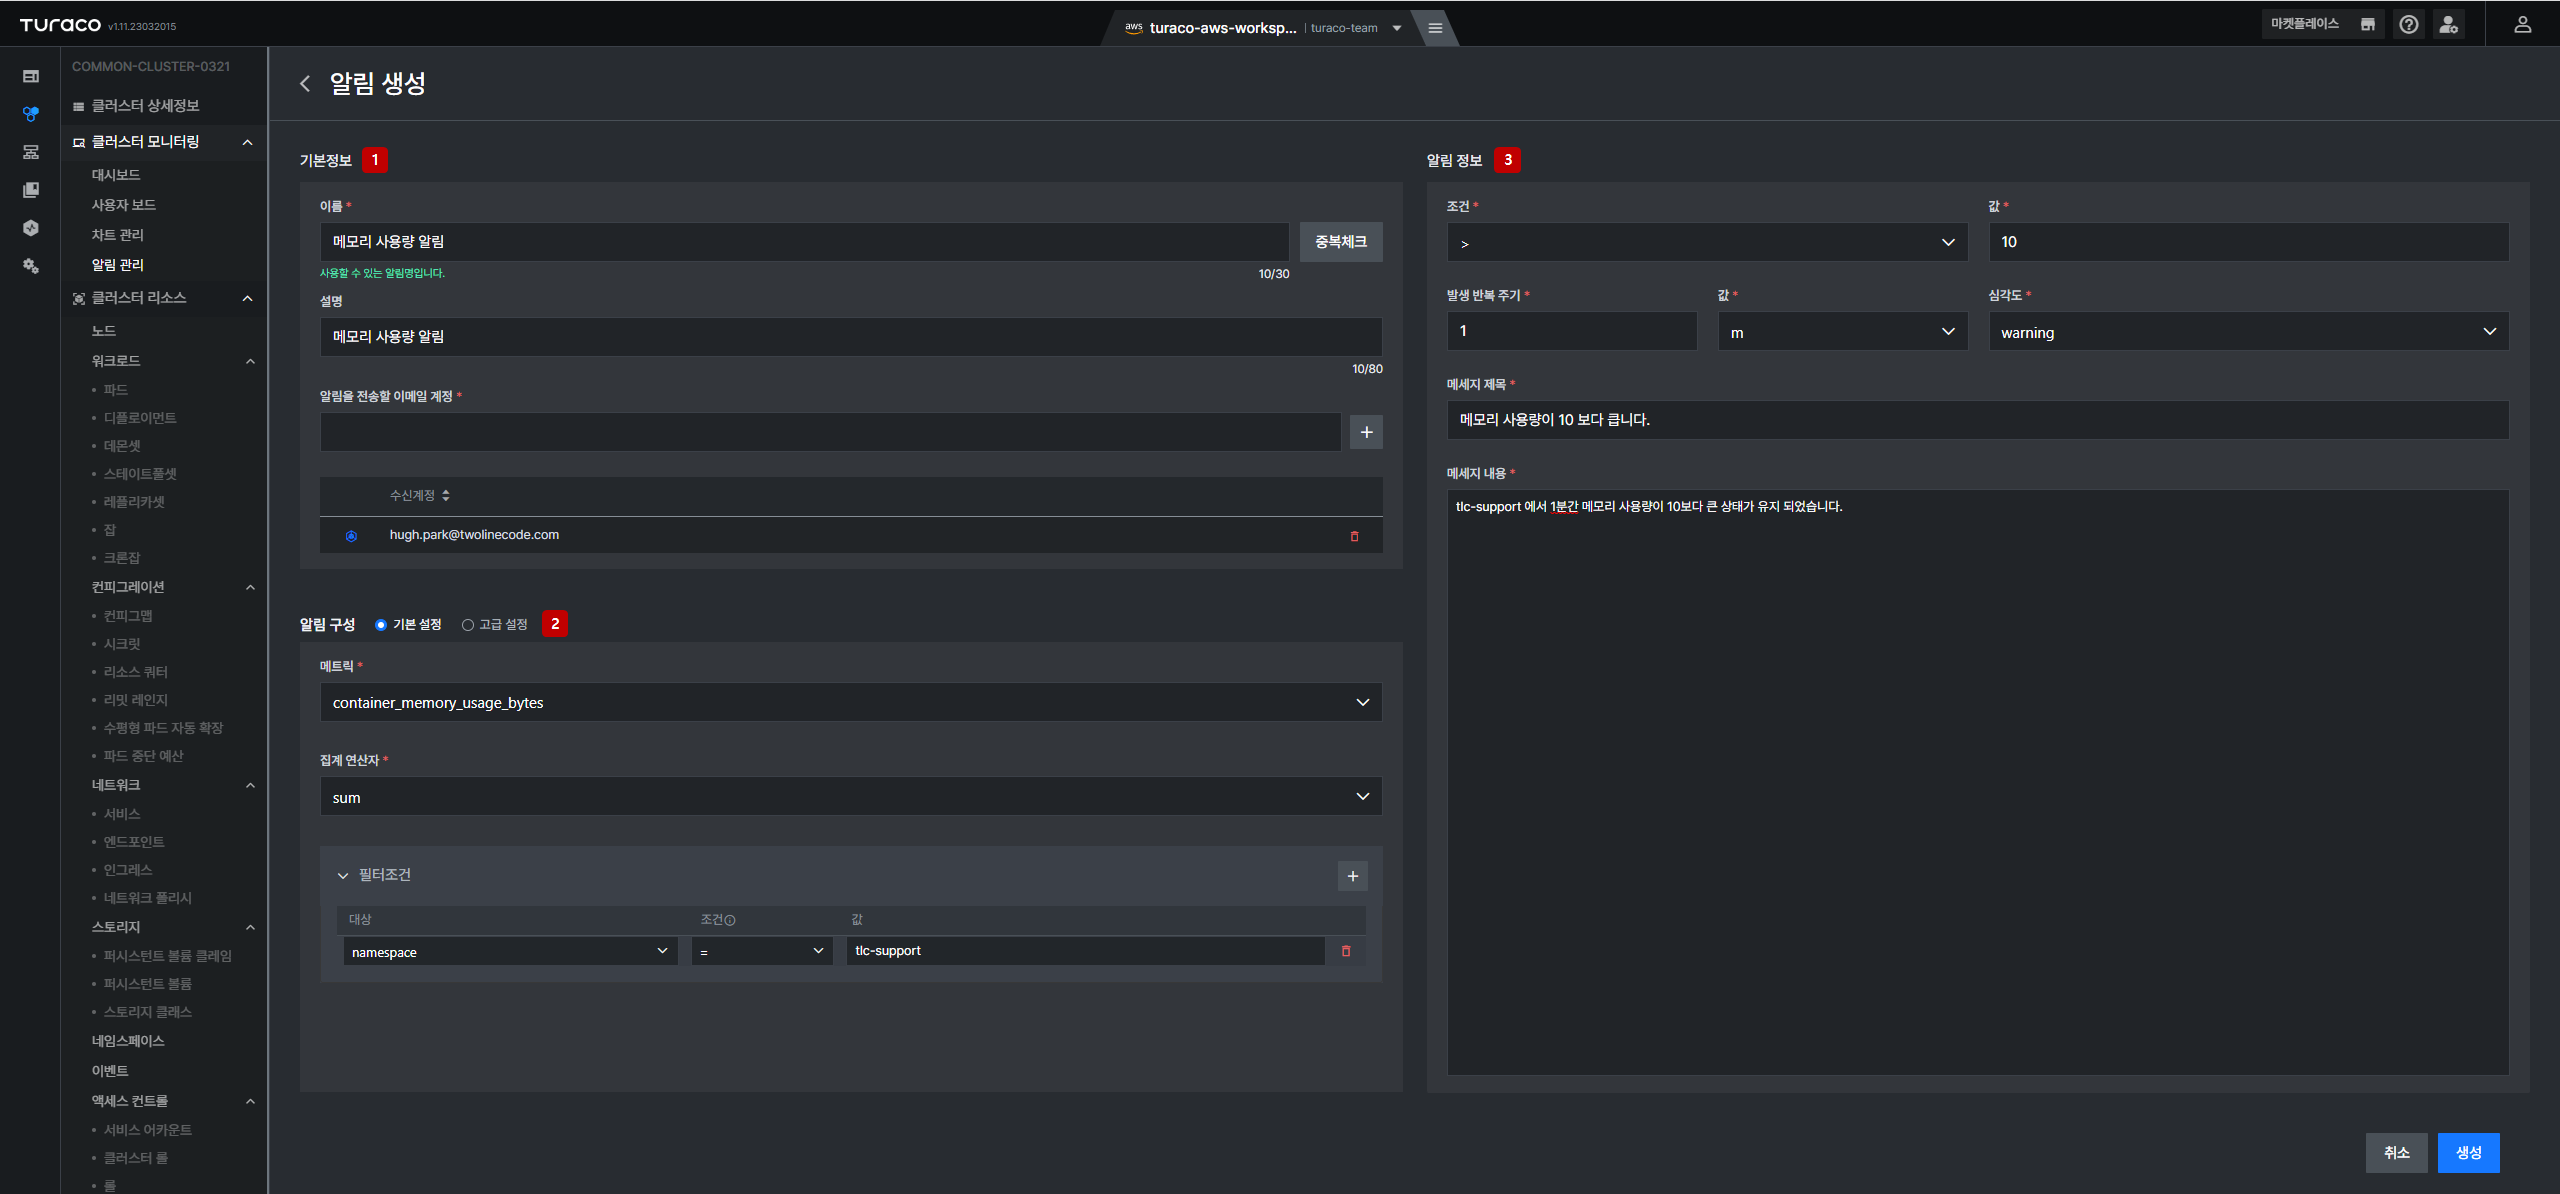Open the 심각도 warning dropdown
The height and width of the screenshot is (1194, 2560).
tap(2248, 332)
